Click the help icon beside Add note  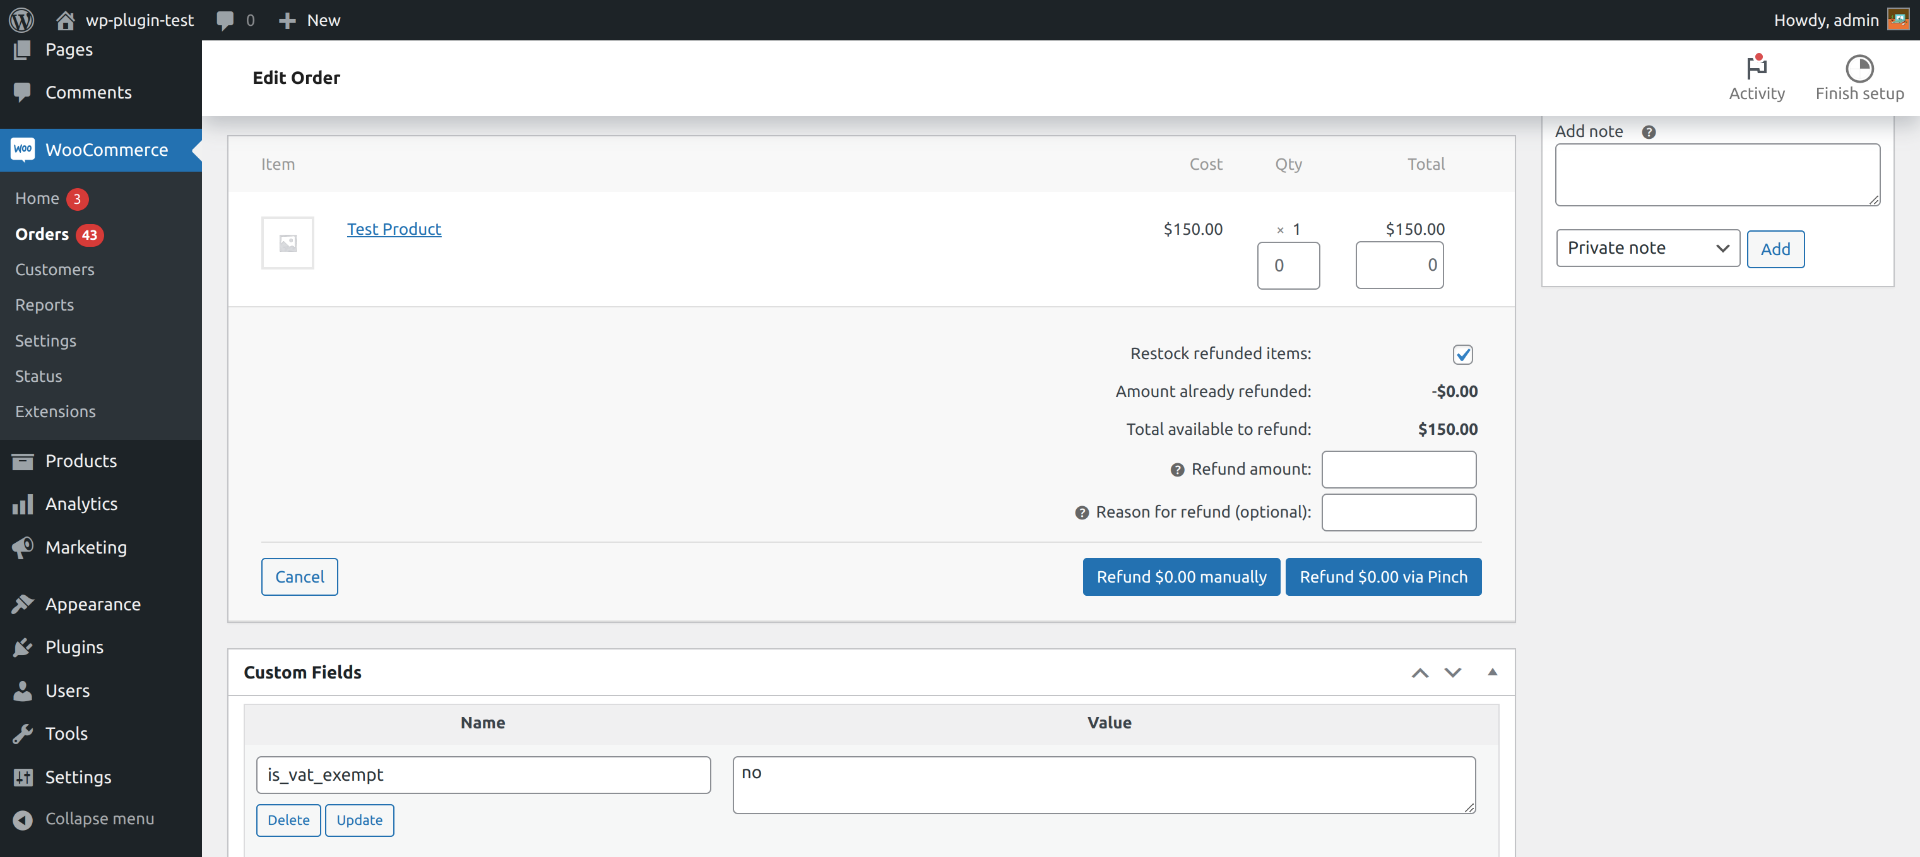tap(1649, 132)
